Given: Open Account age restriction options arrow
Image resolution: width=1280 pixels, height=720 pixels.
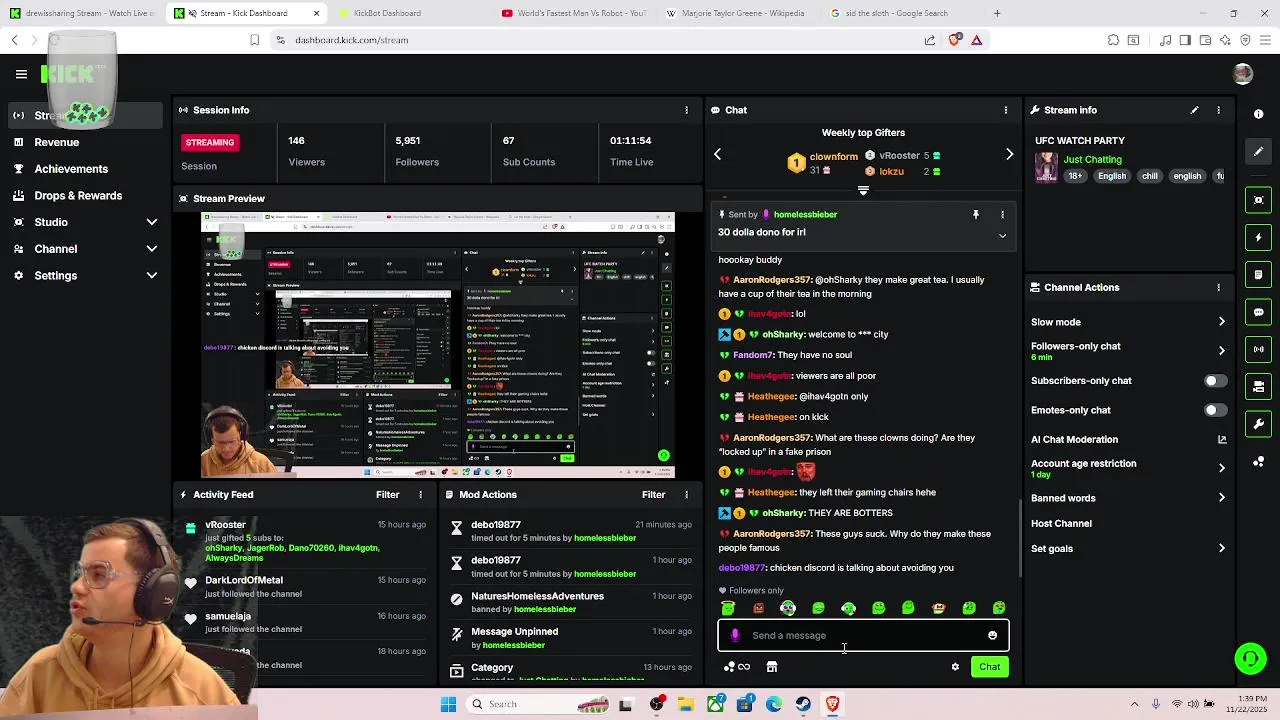Looking at the screenshot, I should click(x=1221, y=468).
